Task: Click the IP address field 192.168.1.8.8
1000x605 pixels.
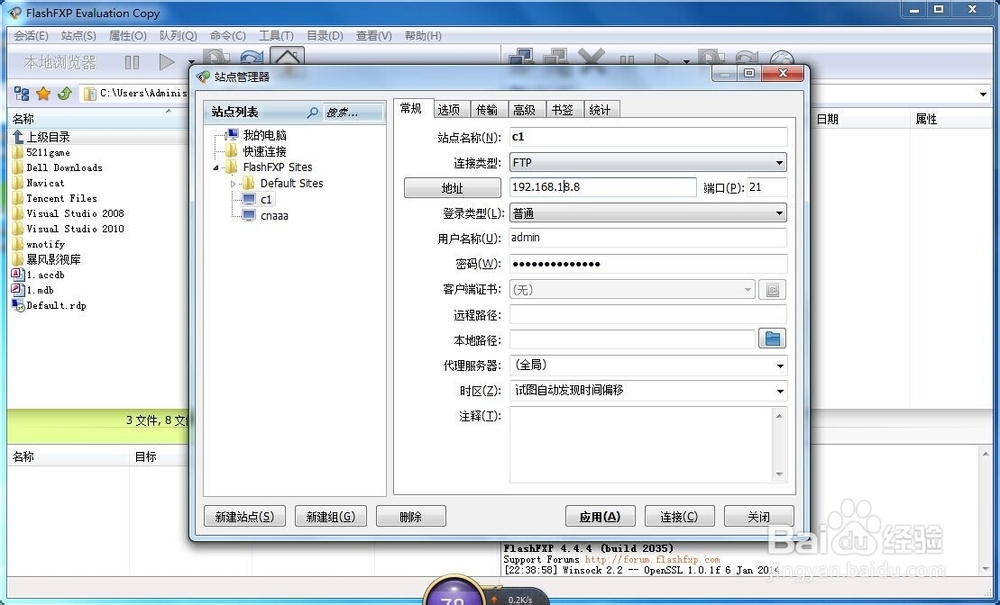Action: point(603,187)
